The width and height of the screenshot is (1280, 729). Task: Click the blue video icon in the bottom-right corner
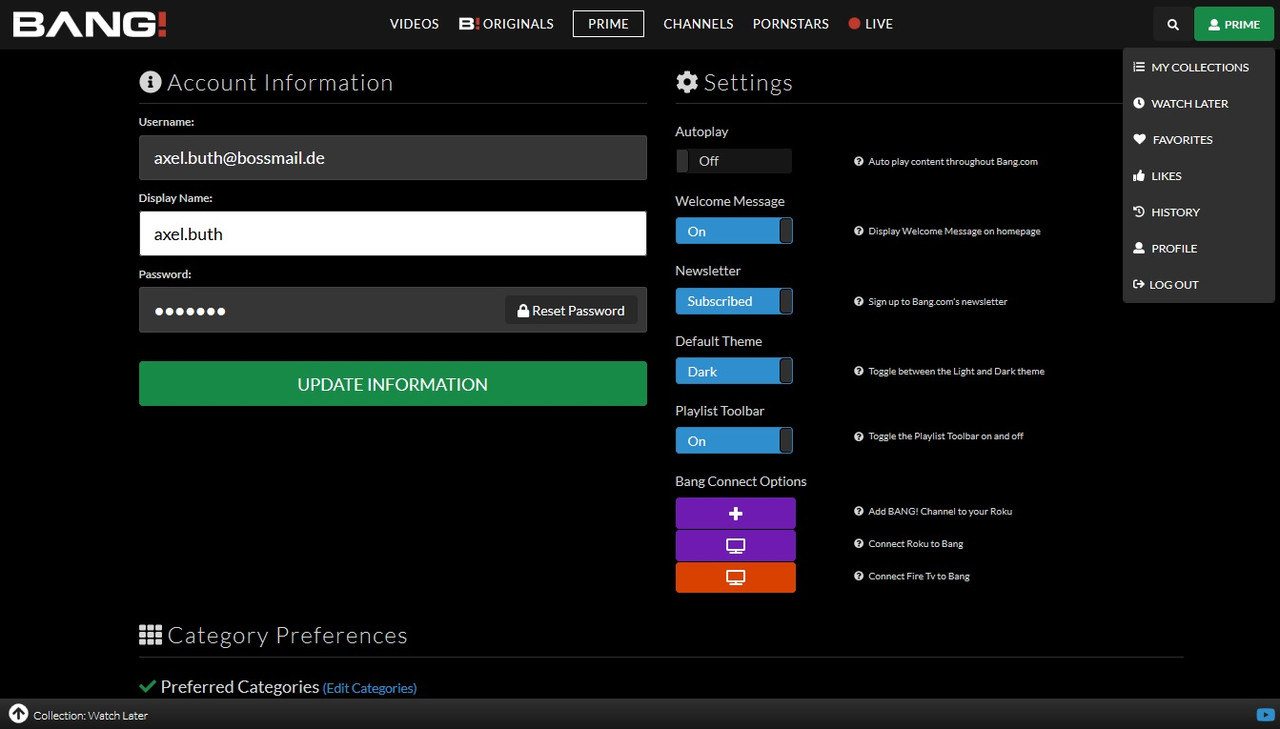[x=1265, y=715]
